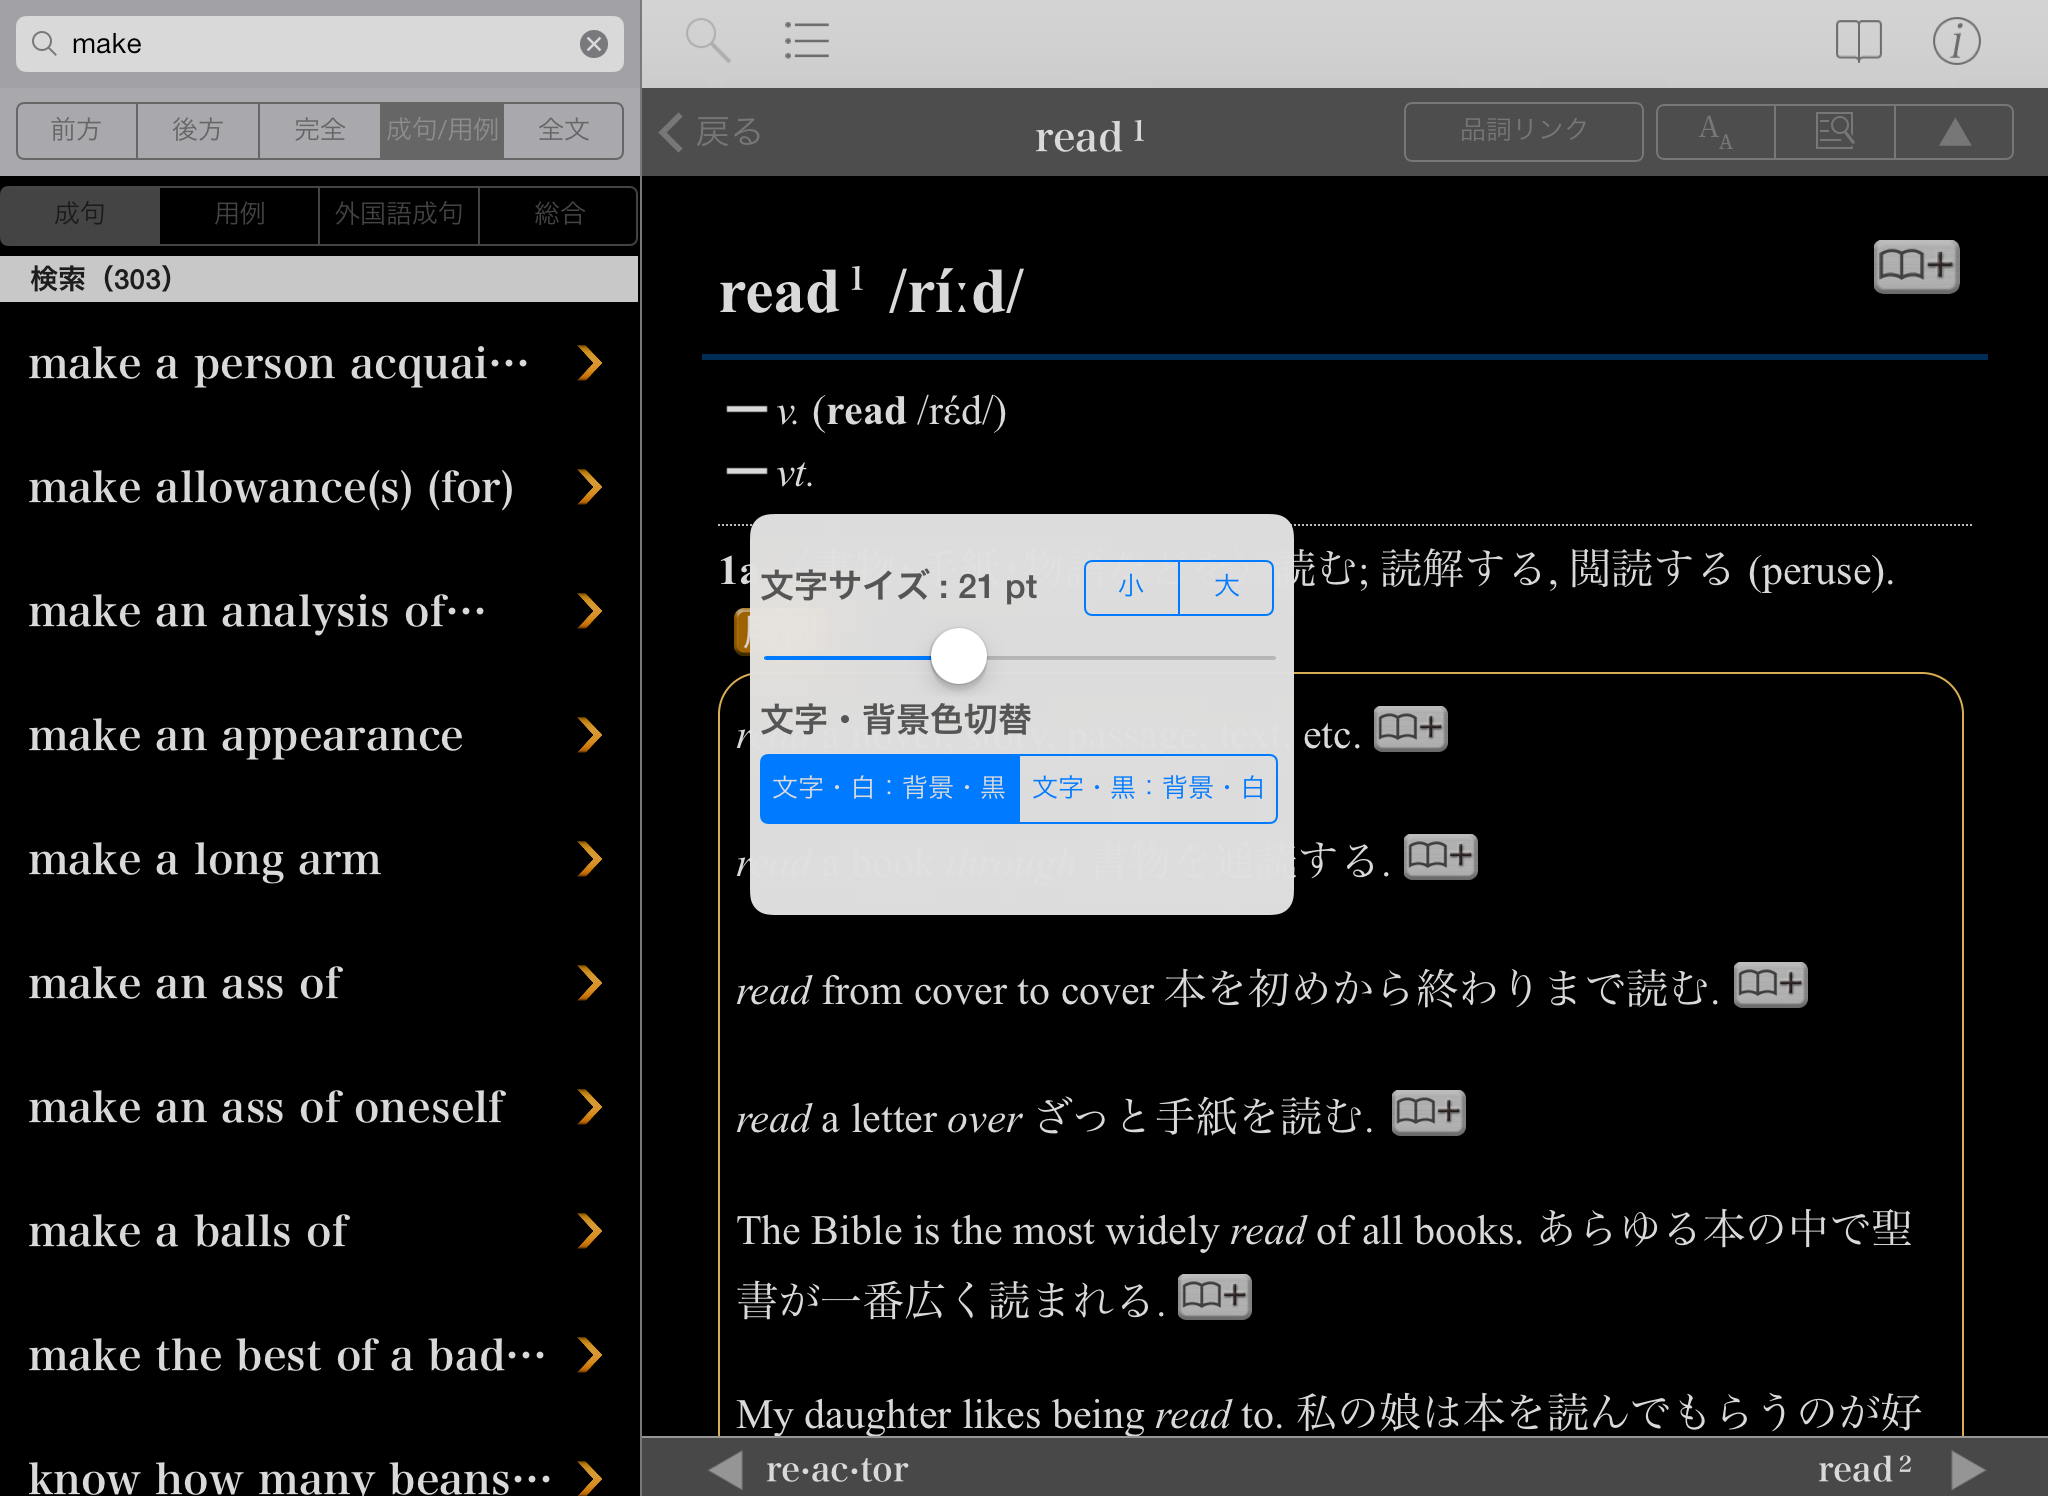Open the font size AA settings icon
Image resolution: width=2048 pixels, height=1496 pixels.
pos(1716,131)
